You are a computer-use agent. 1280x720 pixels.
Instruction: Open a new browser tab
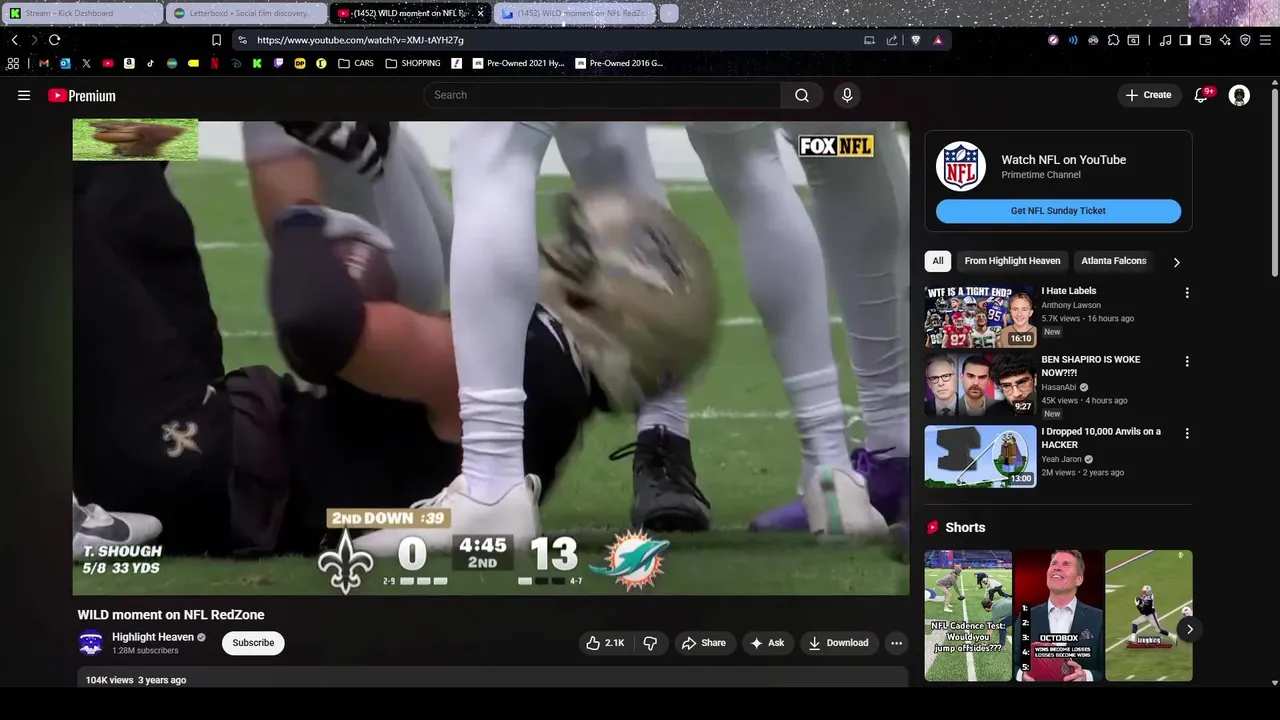pyautogui.click(x=669, y=13)
